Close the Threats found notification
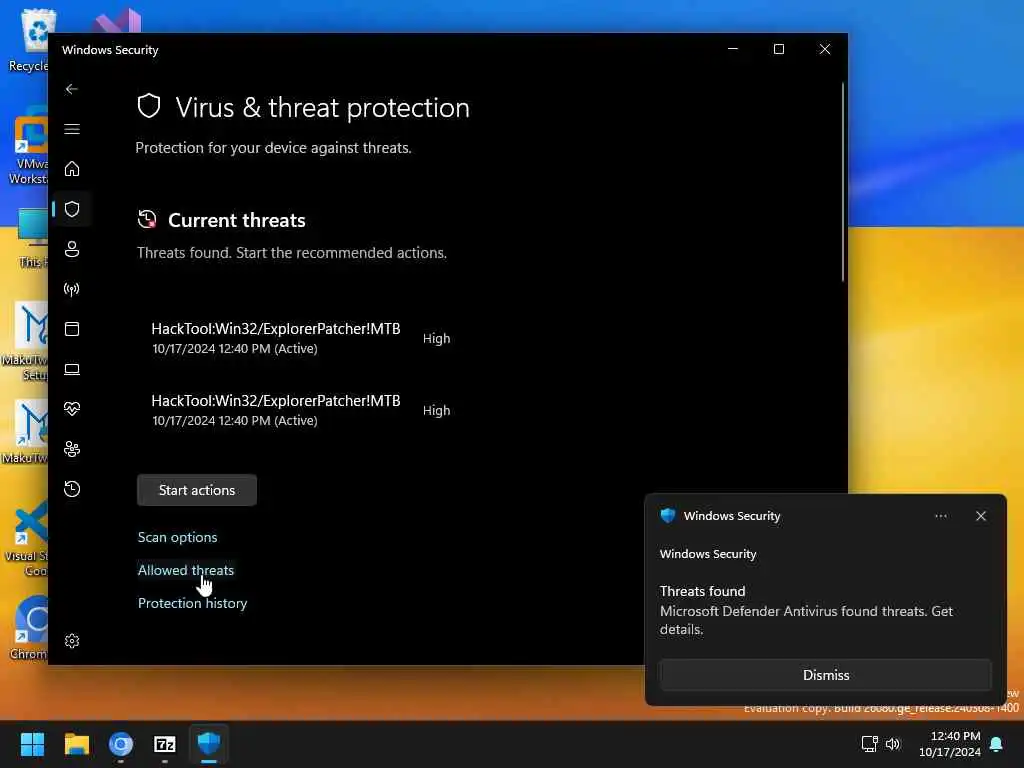Screen dimensions: 1024x768 [981, 516]
